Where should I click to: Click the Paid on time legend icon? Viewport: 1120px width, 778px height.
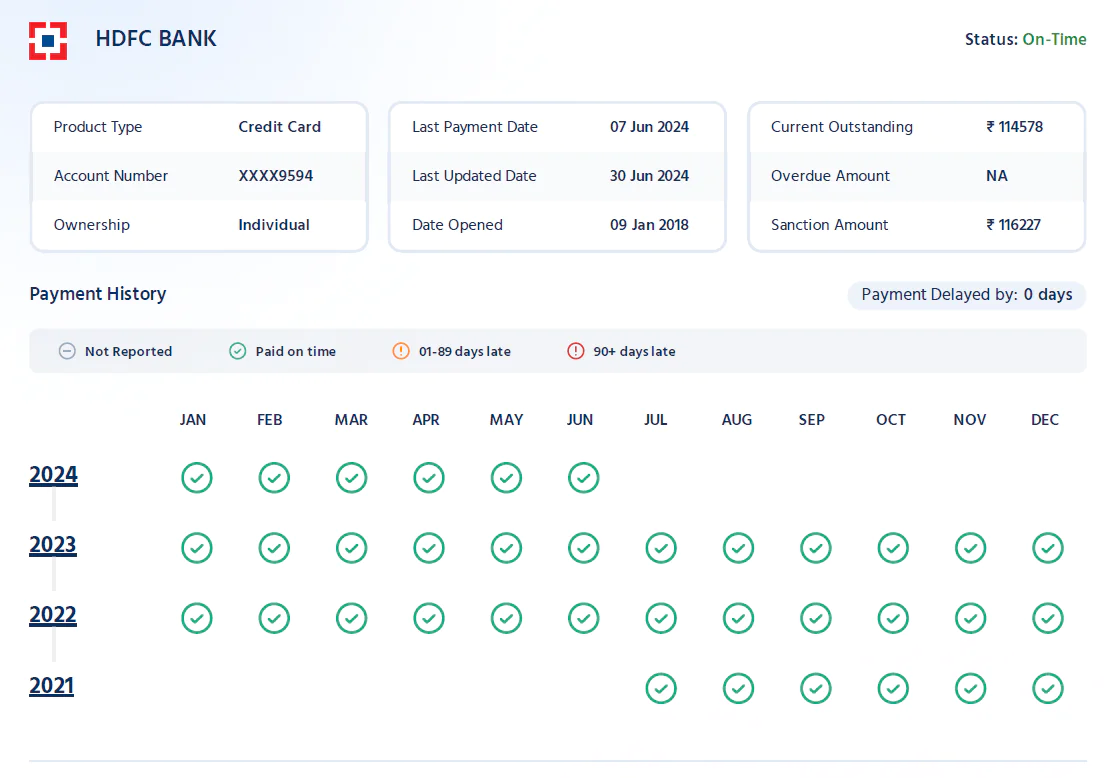coord(238,351)
